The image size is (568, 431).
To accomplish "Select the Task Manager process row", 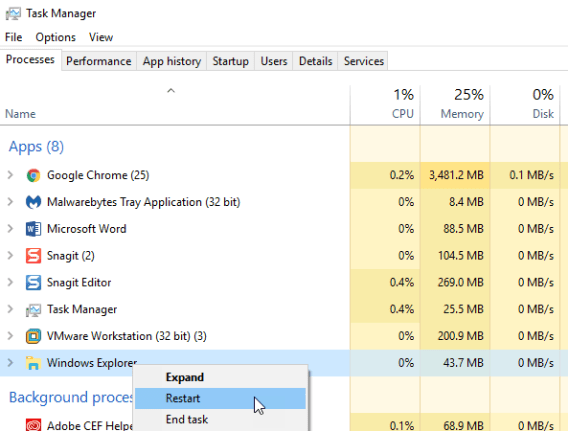I will click(284, 309).
